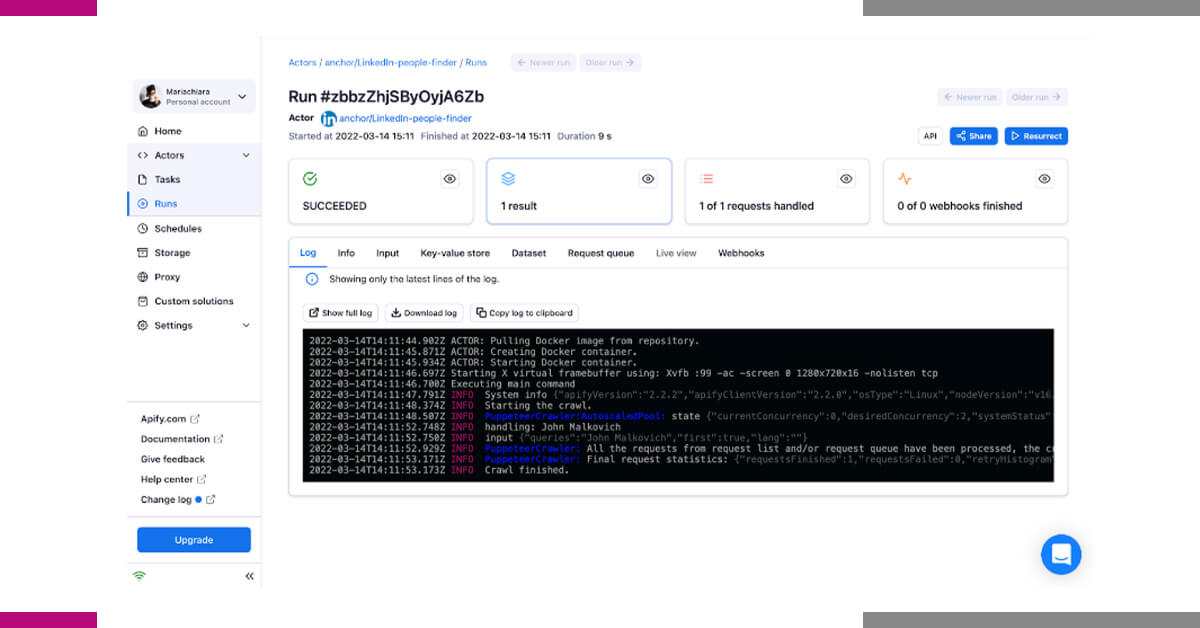The width and height of the screenshot is (1200, 628).
Task: Click Newer run button at top right
Action: click(970, 97)
